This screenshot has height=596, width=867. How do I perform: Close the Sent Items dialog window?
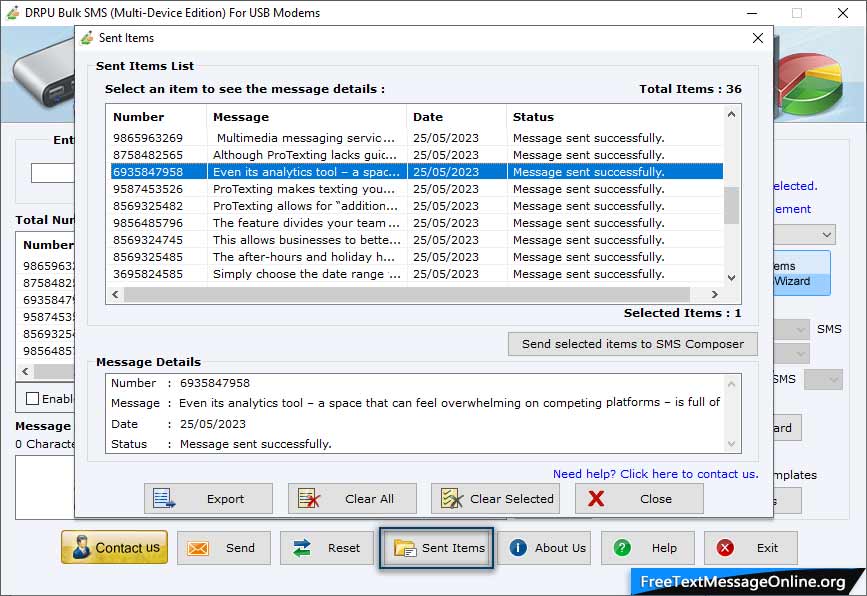(x=758, y=38)
